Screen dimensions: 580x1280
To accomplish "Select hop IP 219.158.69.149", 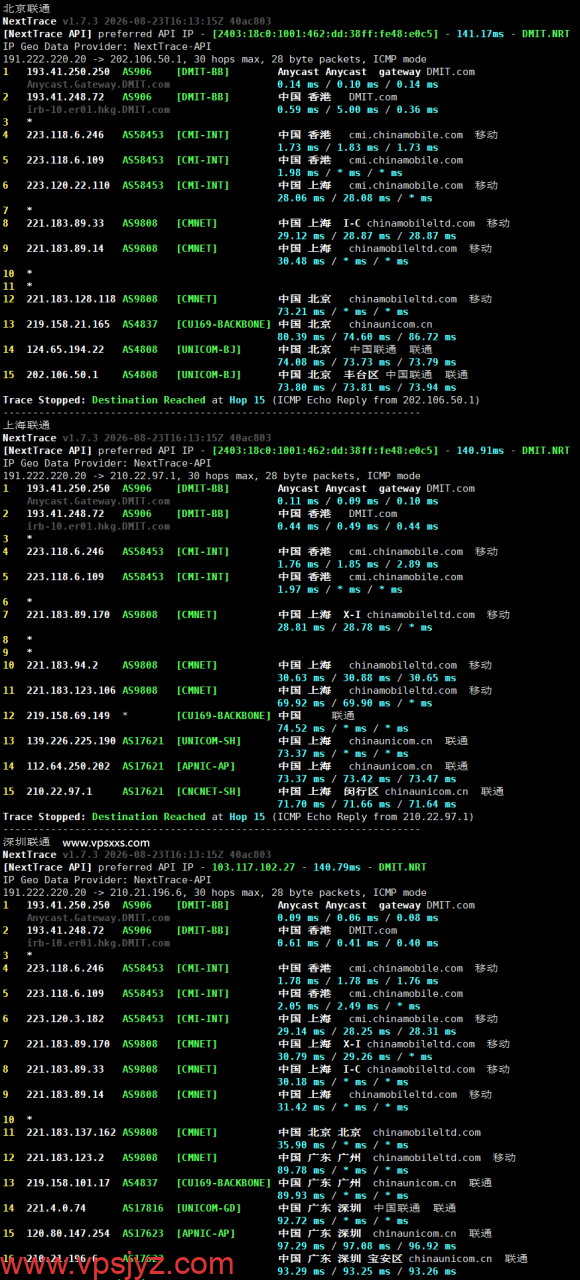I will 68,716.
